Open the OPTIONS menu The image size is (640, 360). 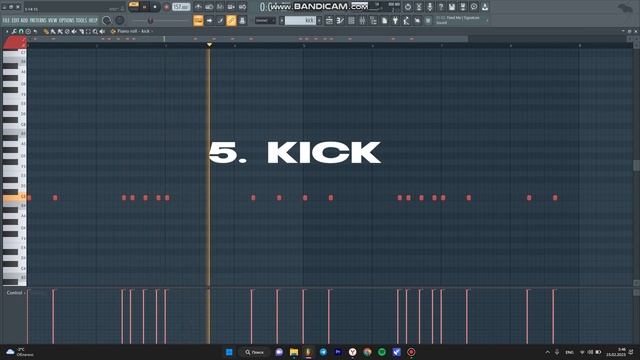67,20
